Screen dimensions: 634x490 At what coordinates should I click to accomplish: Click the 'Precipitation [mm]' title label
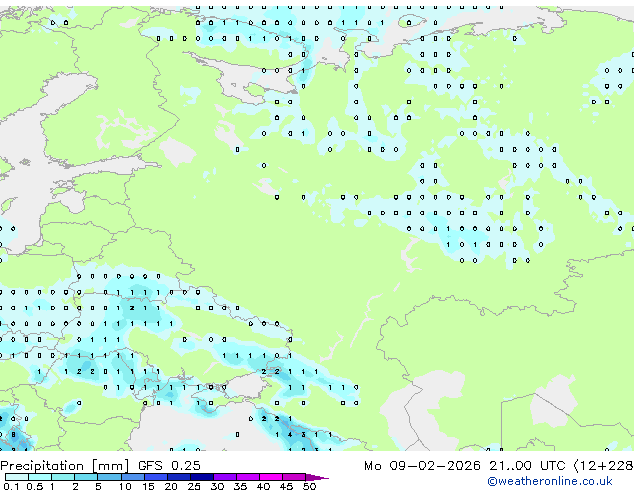(65, 466)
